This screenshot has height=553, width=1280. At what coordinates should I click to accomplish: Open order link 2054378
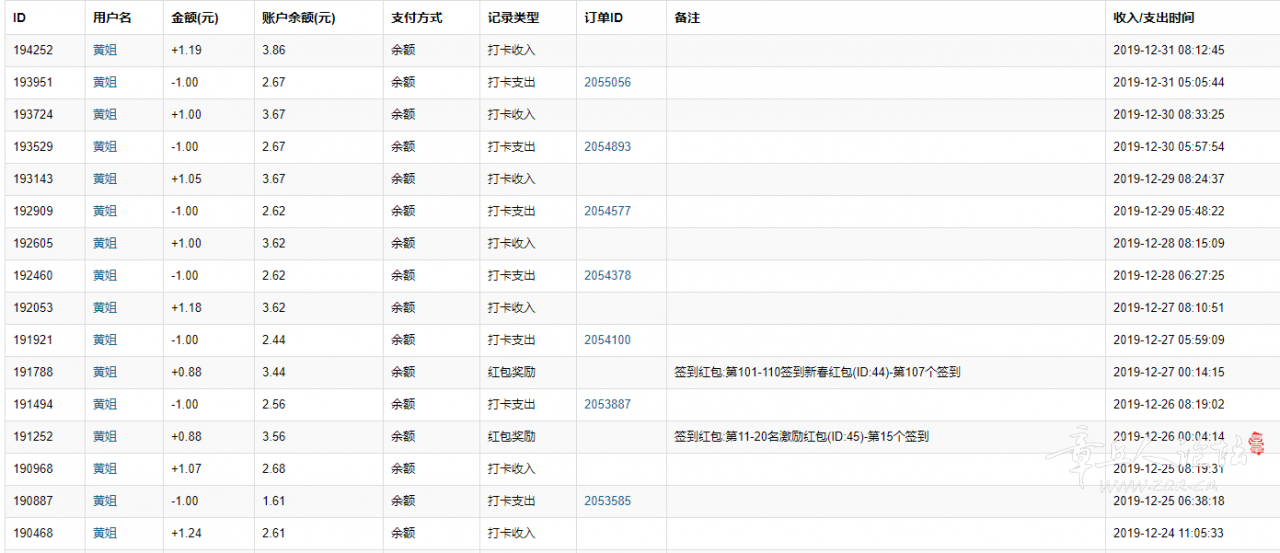607,275
